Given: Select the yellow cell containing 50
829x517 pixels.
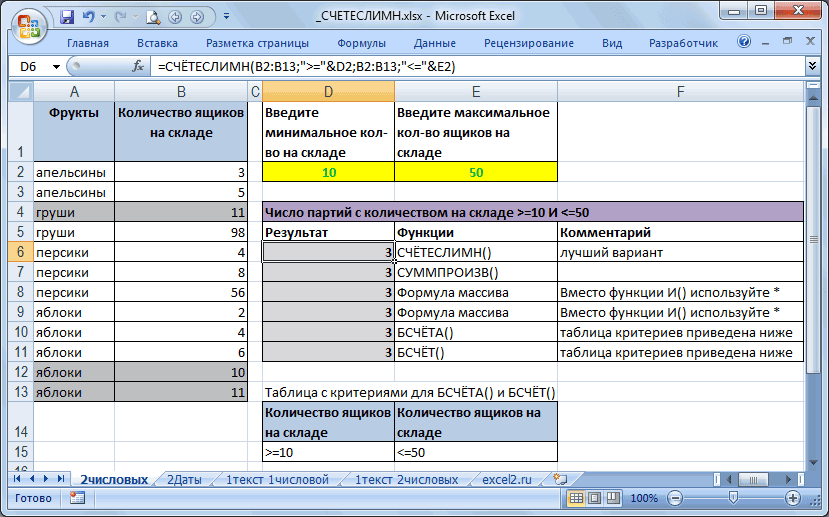Looking at the screenshot, I should pos(476,172).
